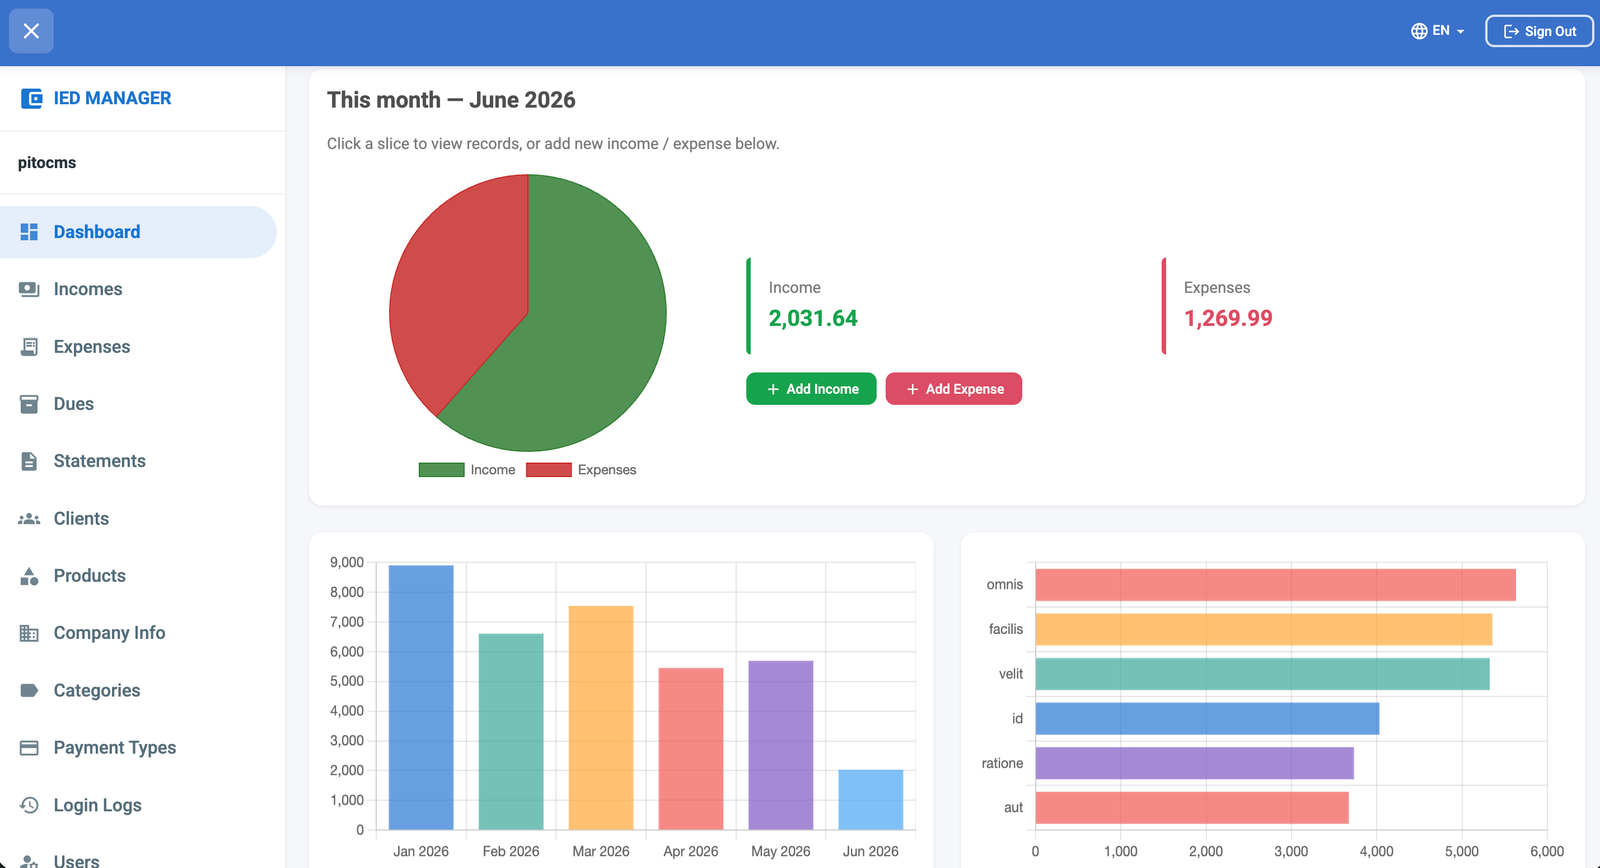Click the Apr 2026 bar
The image size is (1600, 868).
(x=691, y=749)
